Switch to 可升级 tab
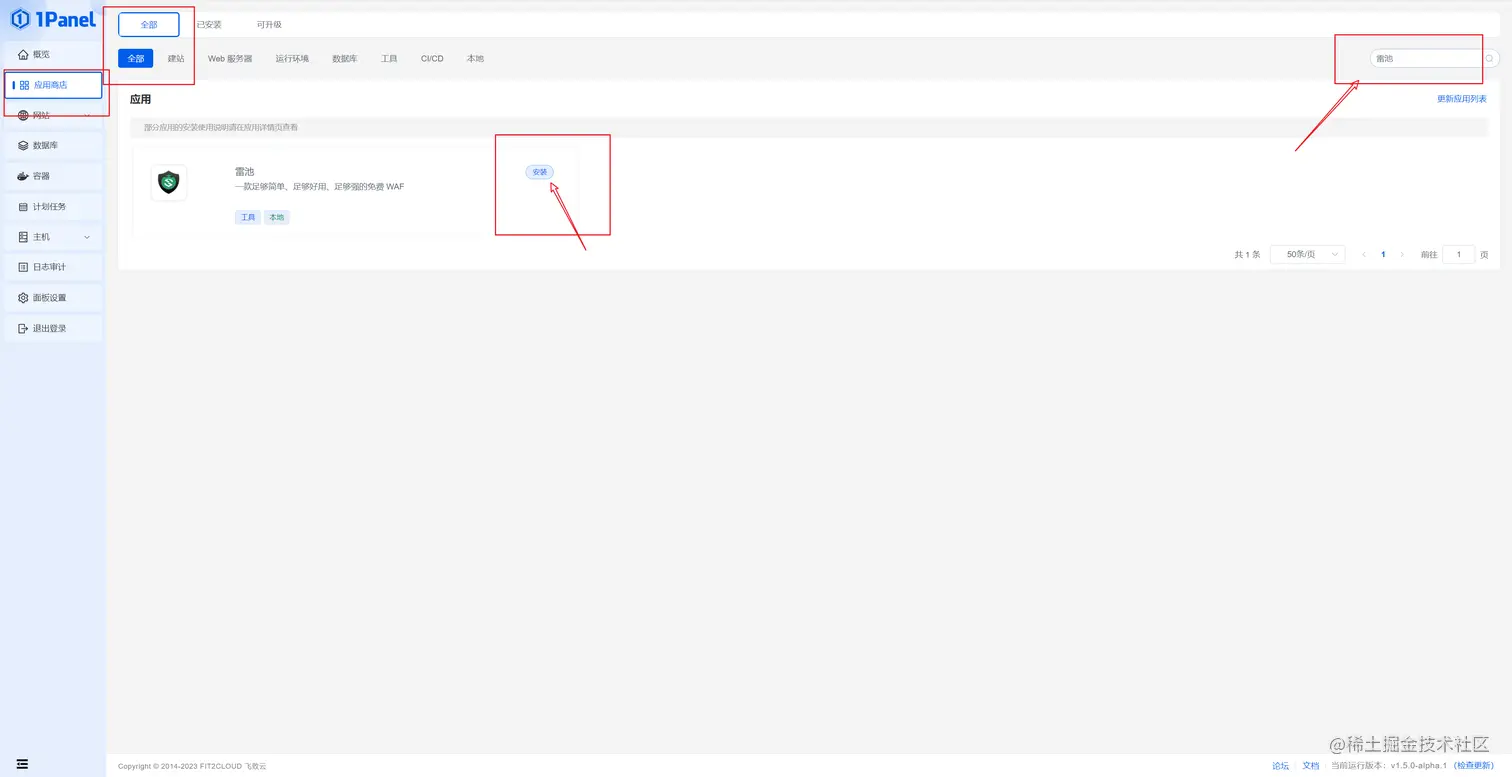Screen dimensions: 1512x777 [269, 25]
